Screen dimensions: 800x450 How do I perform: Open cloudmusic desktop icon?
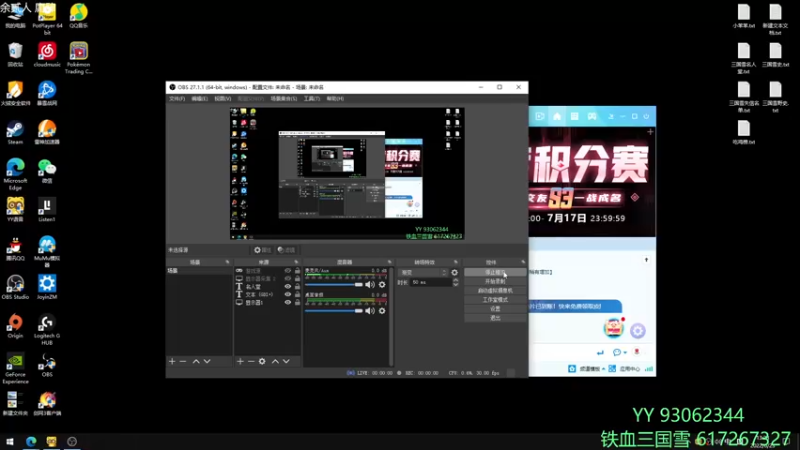(47, 55)
